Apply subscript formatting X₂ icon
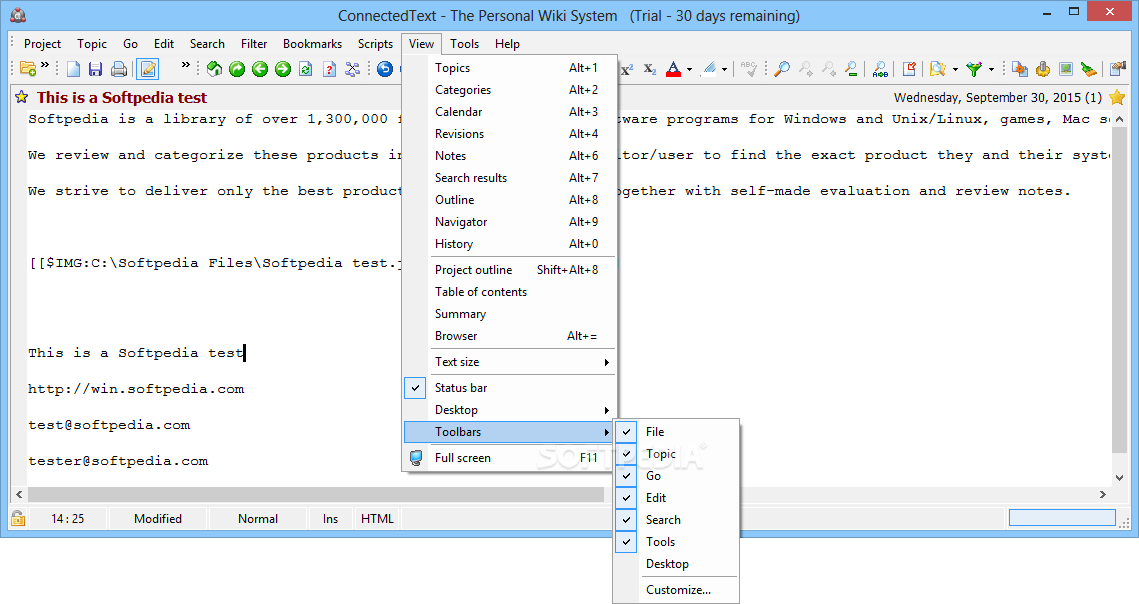Viewport: 1139px width, 604px height. (650, 69)
